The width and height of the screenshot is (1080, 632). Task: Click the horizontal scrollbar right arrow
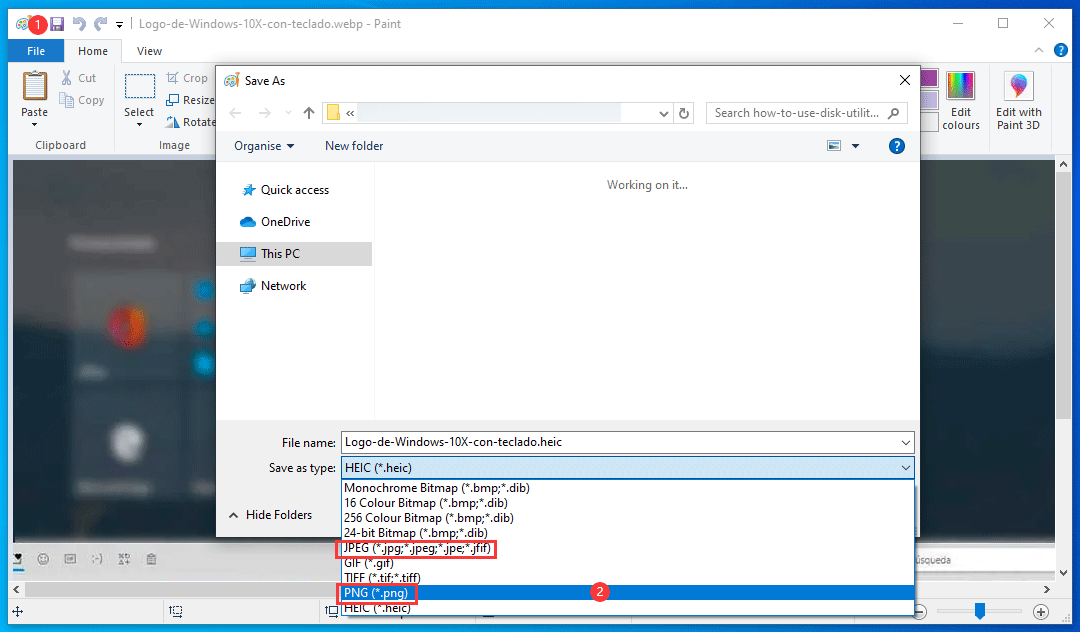coord(1047,590)
